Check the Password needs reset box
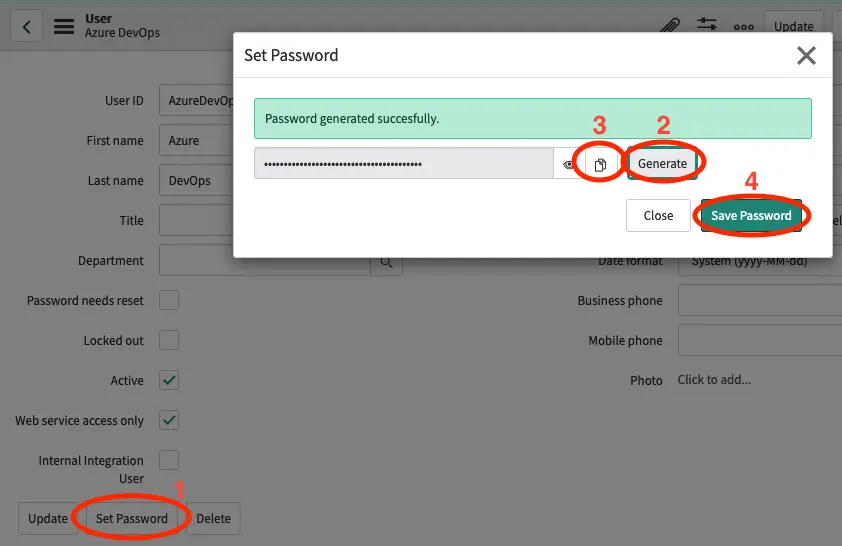This screenshot has width=842, height=546. (x=169, y=300)
